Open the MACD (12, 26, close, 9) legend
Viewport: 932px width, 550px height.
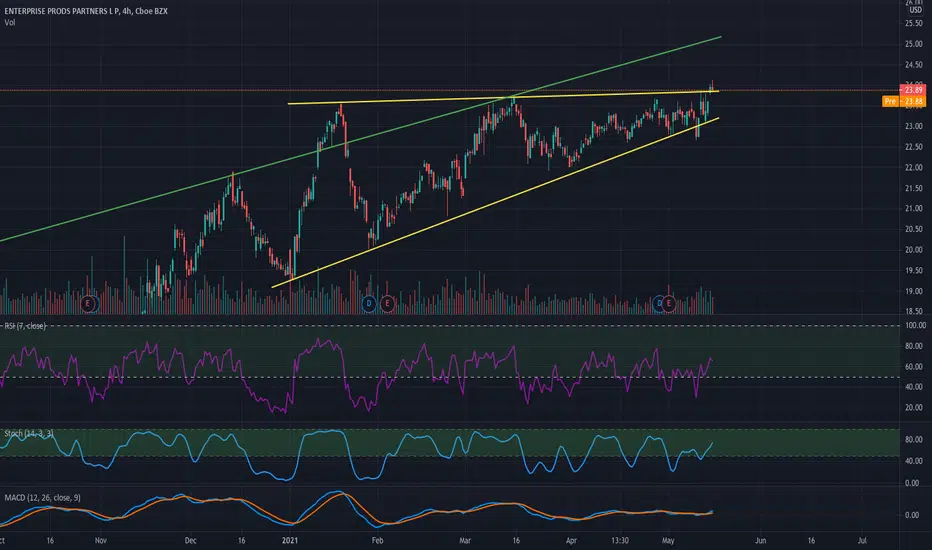point(42,498)
